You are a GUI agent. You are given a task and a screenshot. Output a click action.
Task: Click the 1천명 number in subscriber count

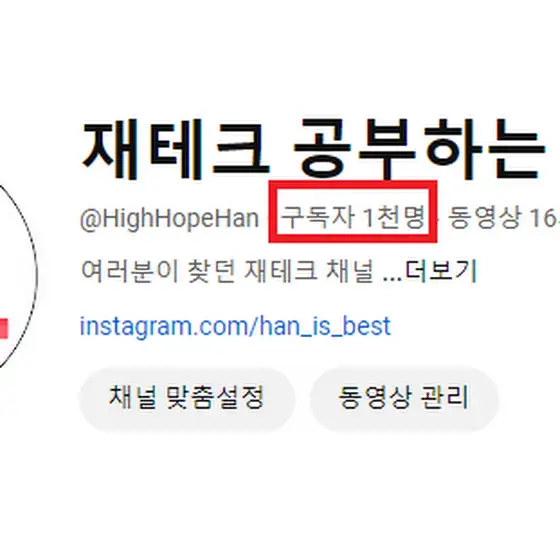(x=394, y=217)
